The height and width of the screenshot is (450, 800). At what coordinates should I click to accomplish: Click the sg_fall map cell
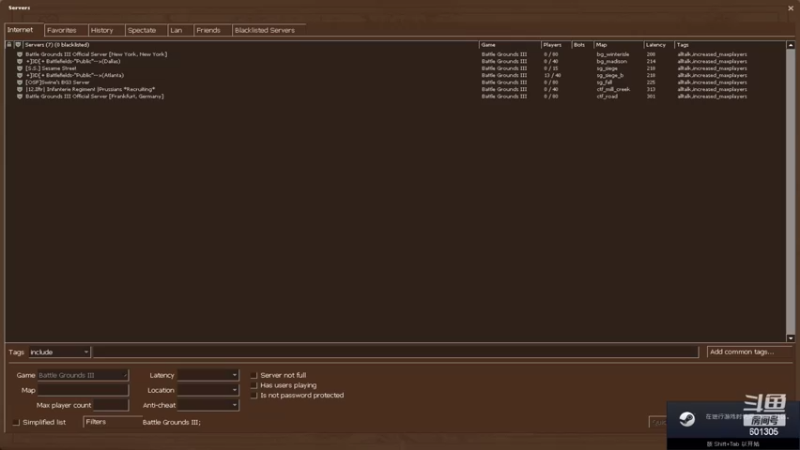pyautogui.click(x=604, y=82)
